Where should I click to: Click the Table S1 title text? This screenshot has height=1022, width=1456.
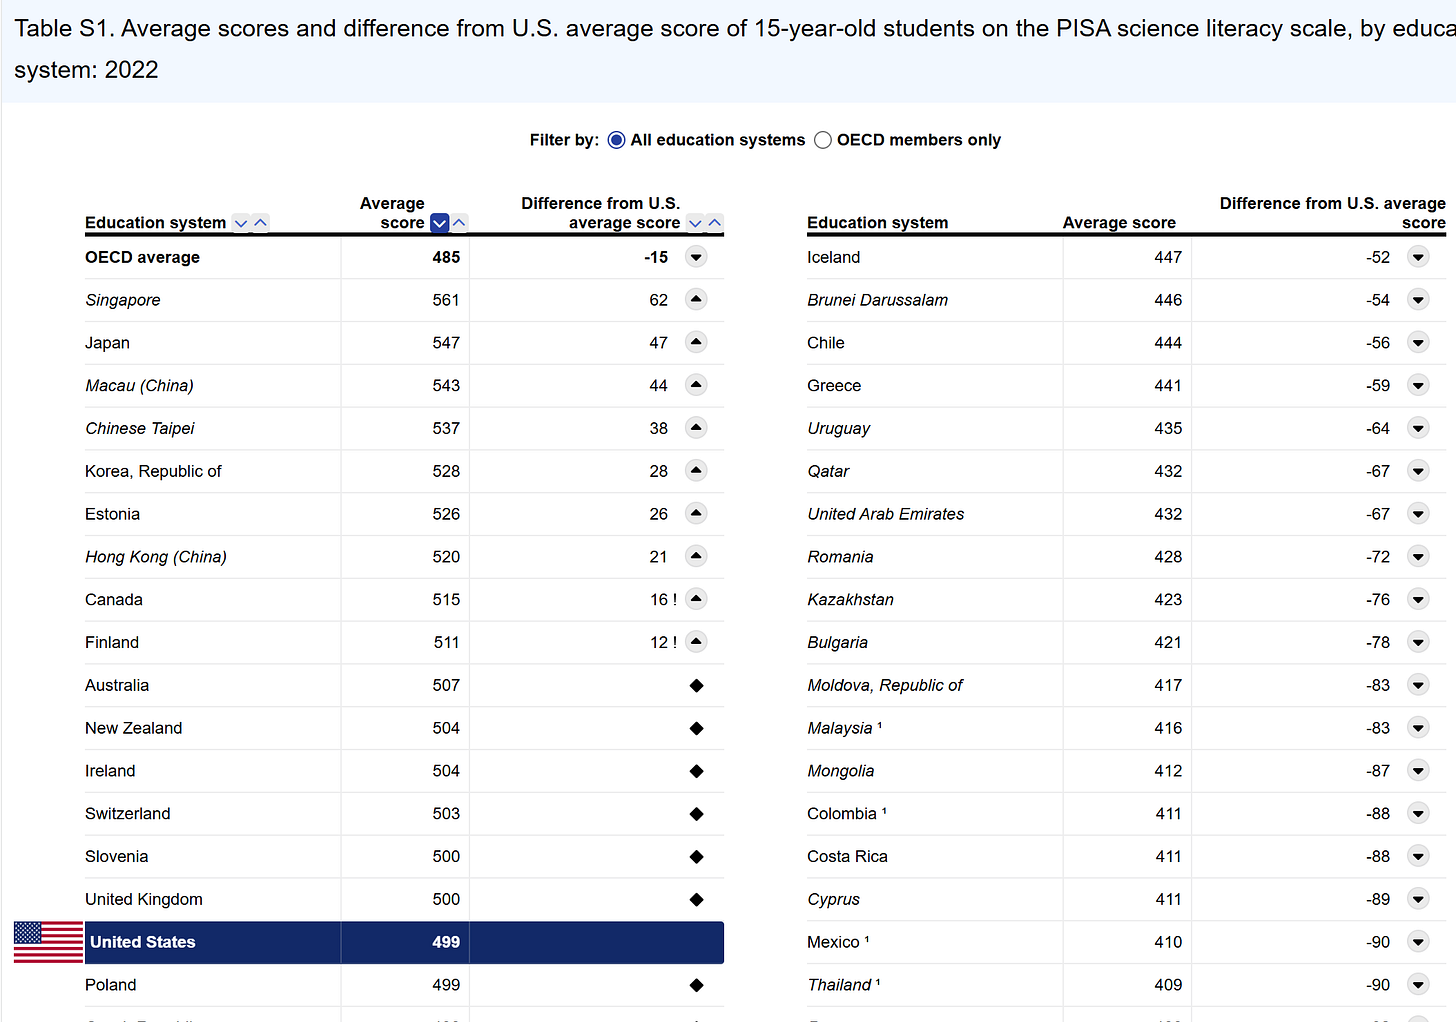click(735, 49)
